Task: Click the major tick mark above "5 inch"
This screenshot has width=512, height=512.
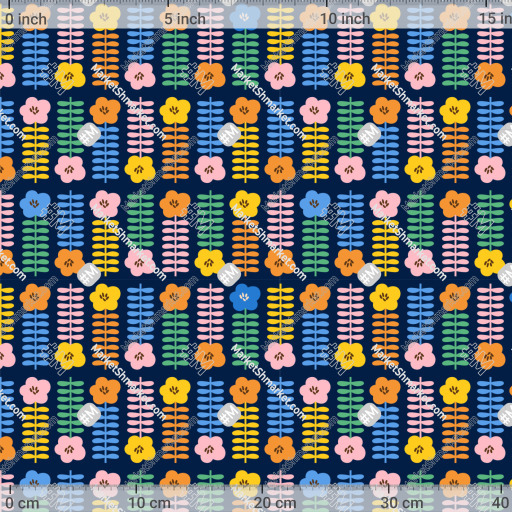Action: tap(168, 3)
